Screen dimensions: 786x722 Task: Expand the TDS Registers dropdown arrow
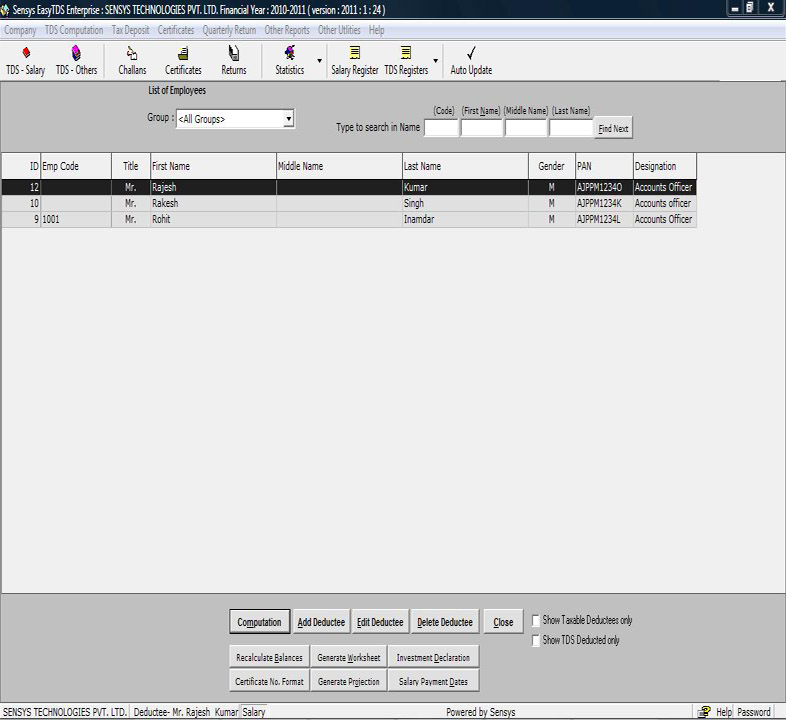point(436,61)
